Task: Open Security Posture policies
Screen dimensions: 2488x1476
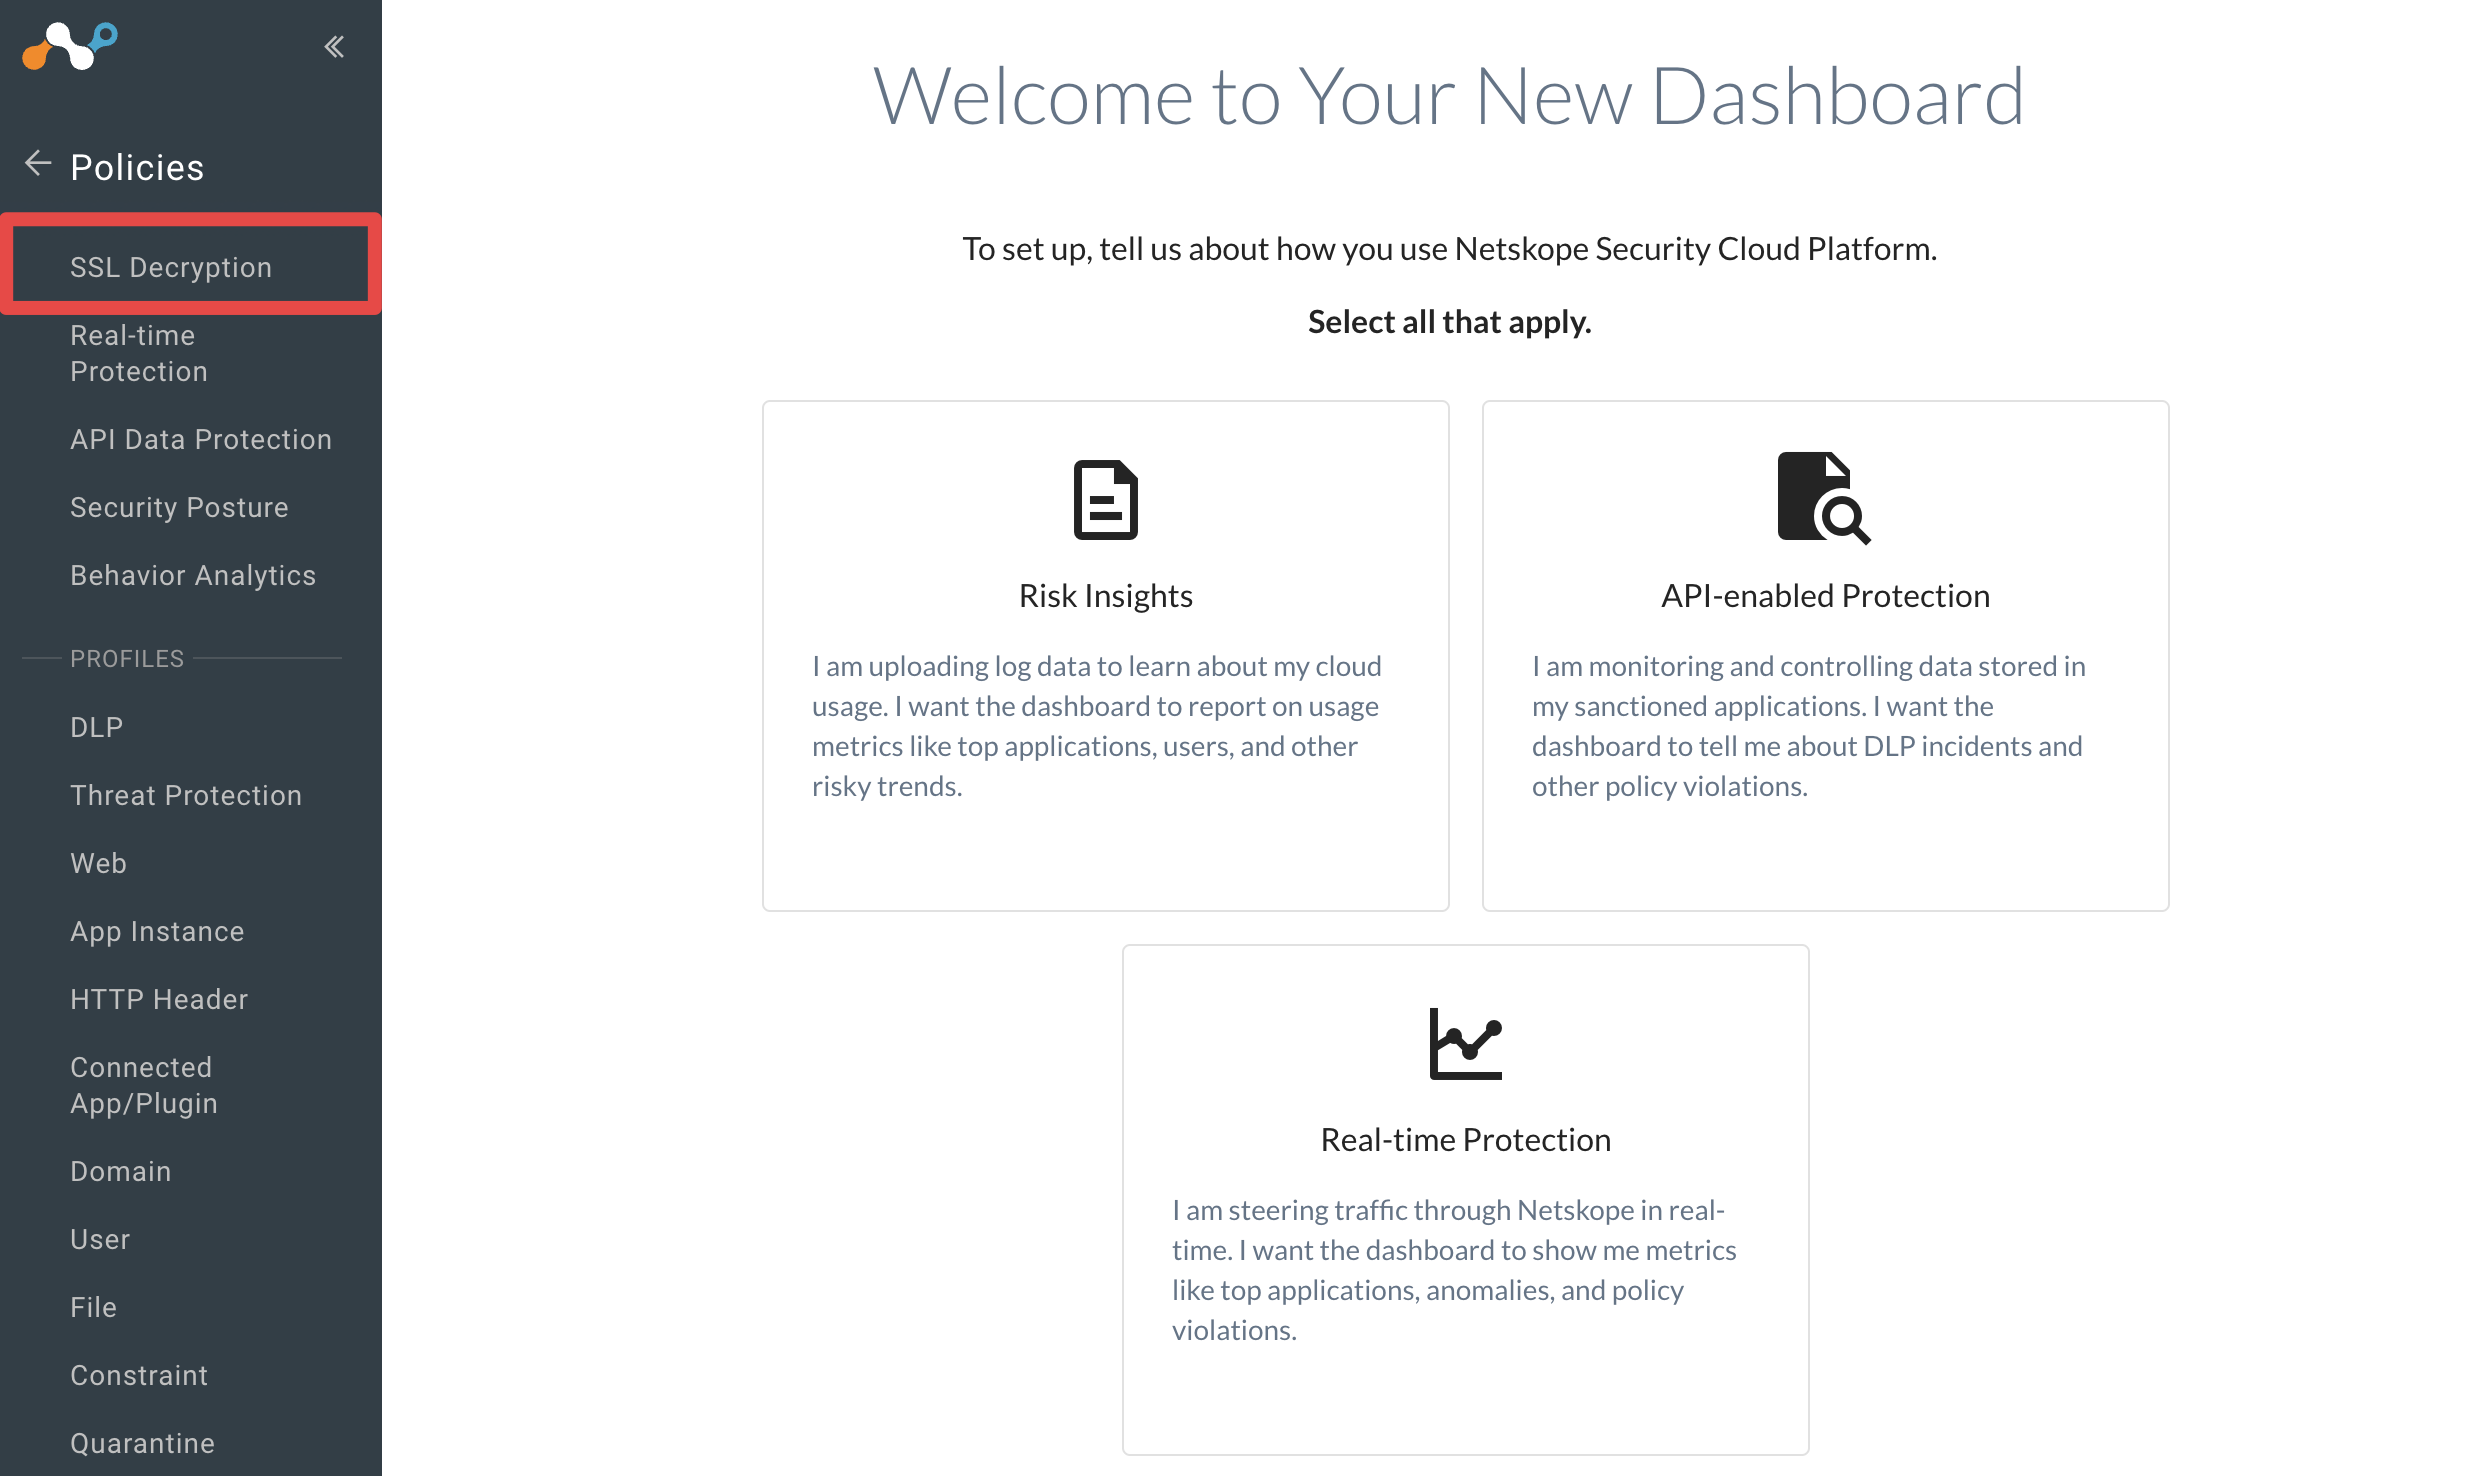Action: pos(179,507)
